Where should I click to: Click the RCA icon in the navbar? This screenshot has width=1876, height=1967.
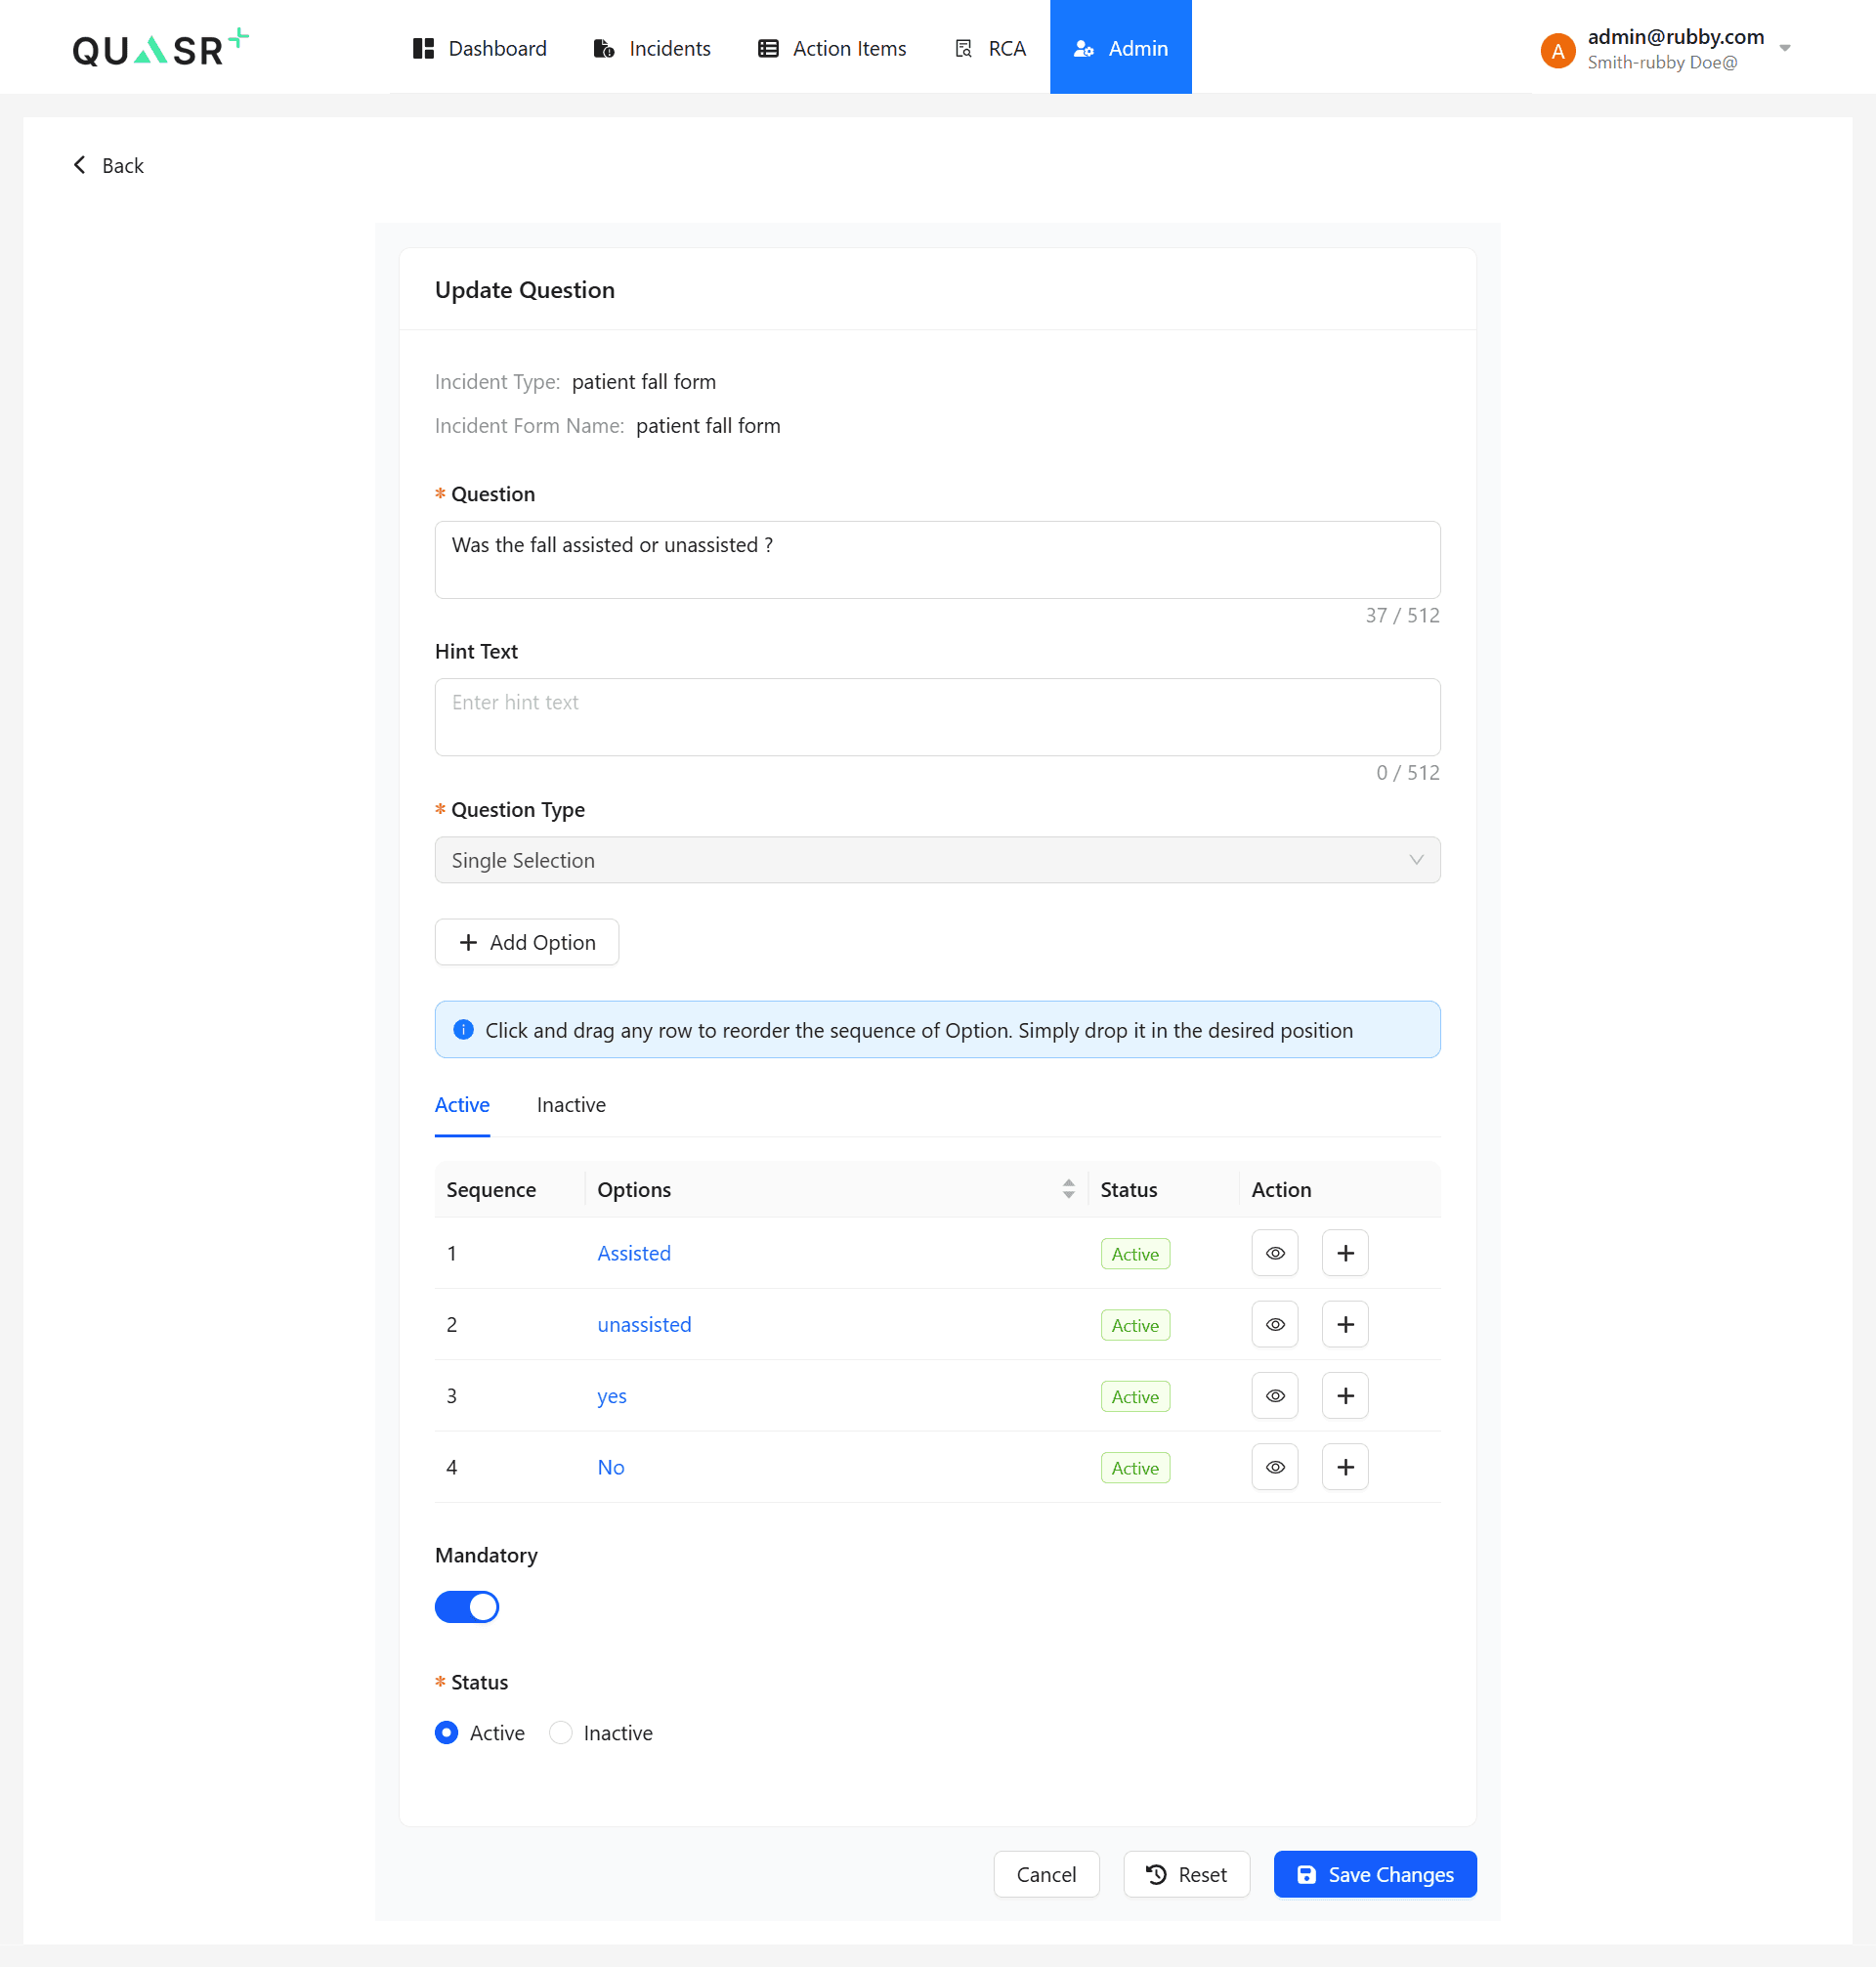coord(963,47)
